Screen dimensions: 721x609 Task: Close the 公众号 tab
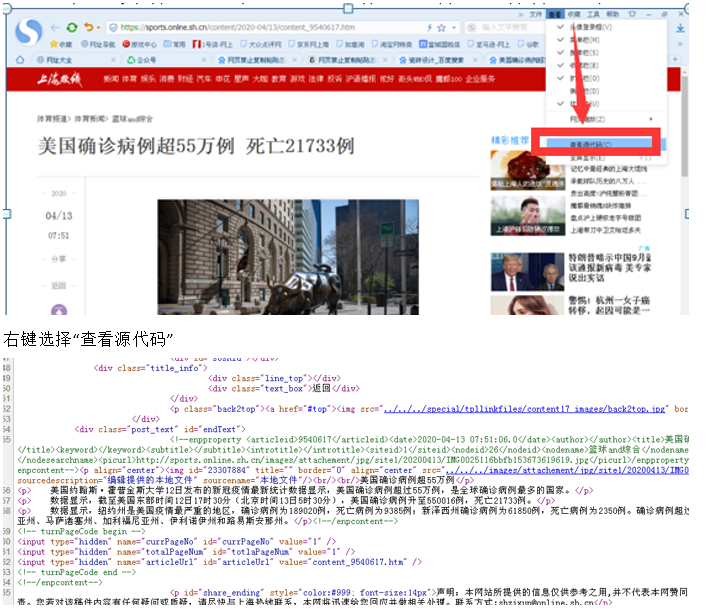click(x=204, y=60)
